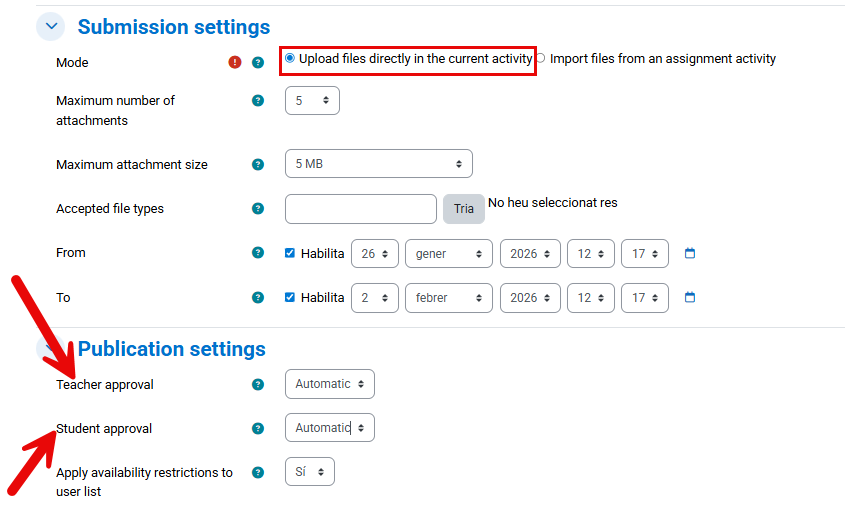Open calendar picker for From date
Screen dimensions: 845x509
(x=690, y=253)
